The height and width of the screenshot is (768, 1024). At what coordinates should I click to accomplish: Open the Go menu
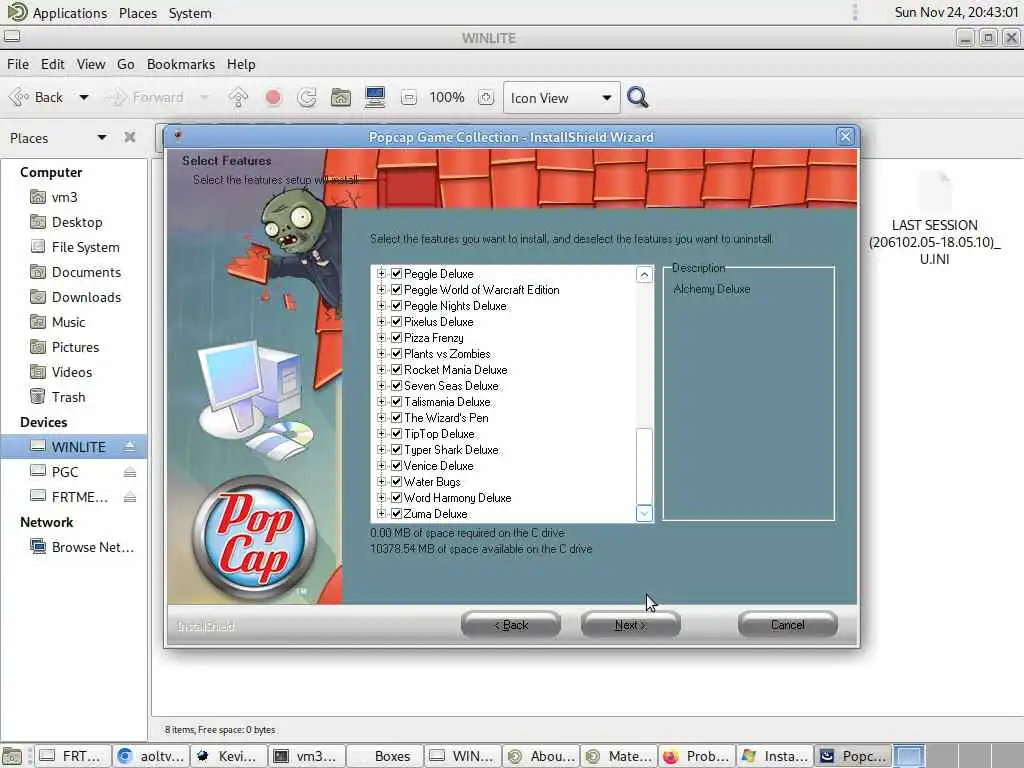click(125, 64)
